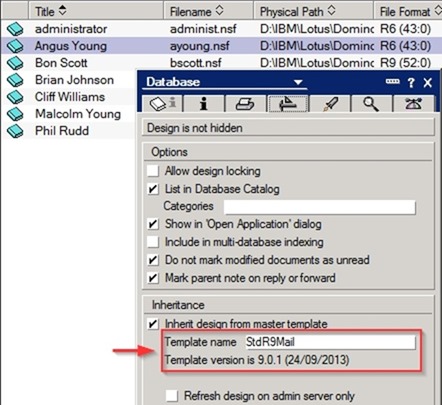Click the Angus Young database book icon
The image size is (442, 405).
coord(15,46)
